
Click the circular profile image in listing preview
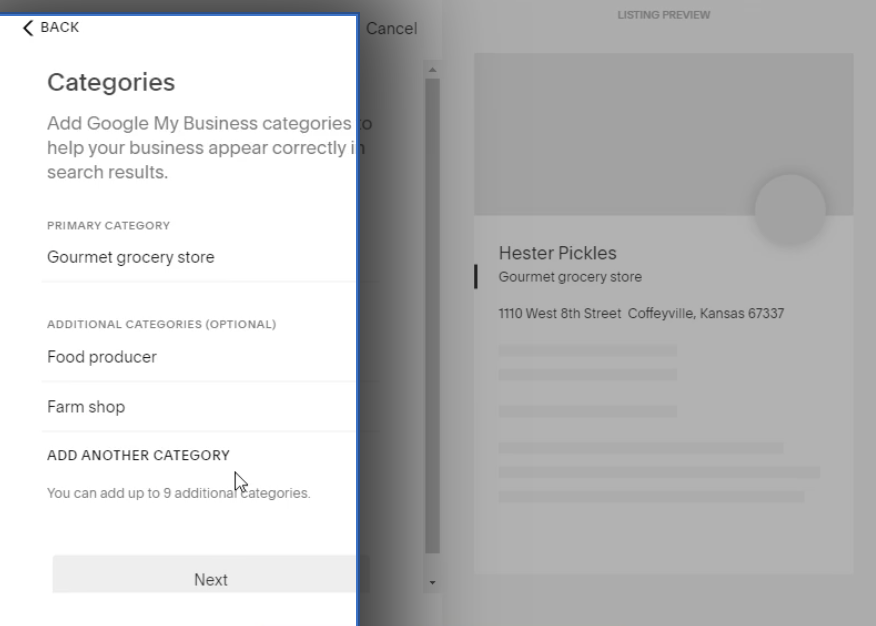790,210
